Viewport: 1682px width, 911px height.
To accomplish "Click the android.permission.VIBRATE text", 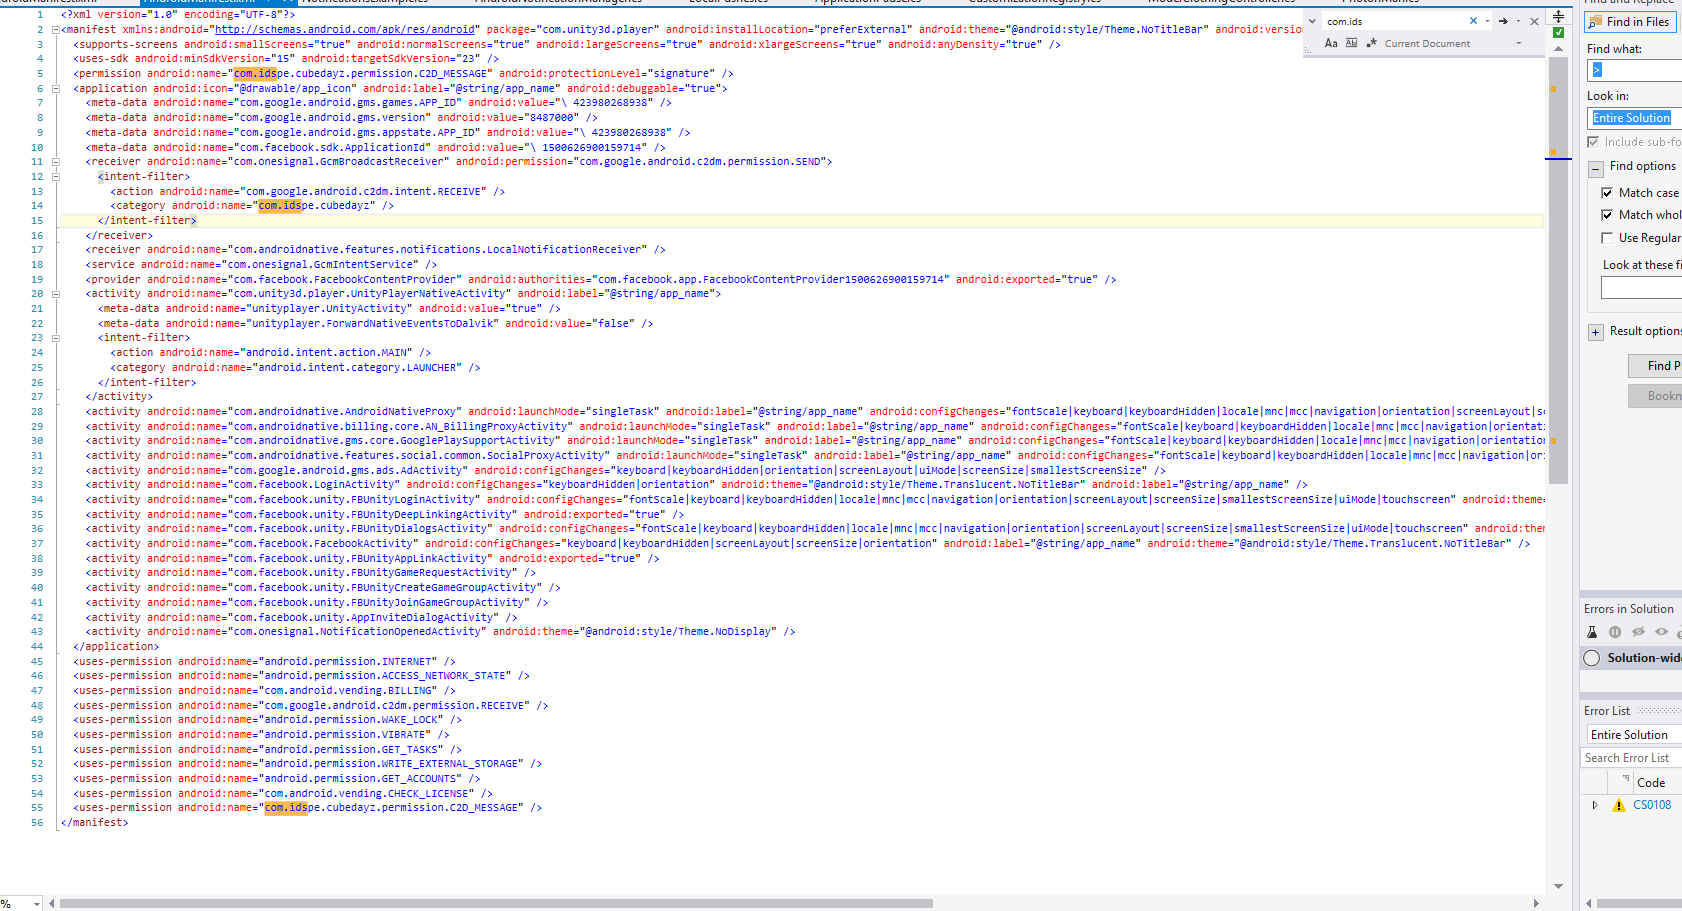I will pos(347,735).
